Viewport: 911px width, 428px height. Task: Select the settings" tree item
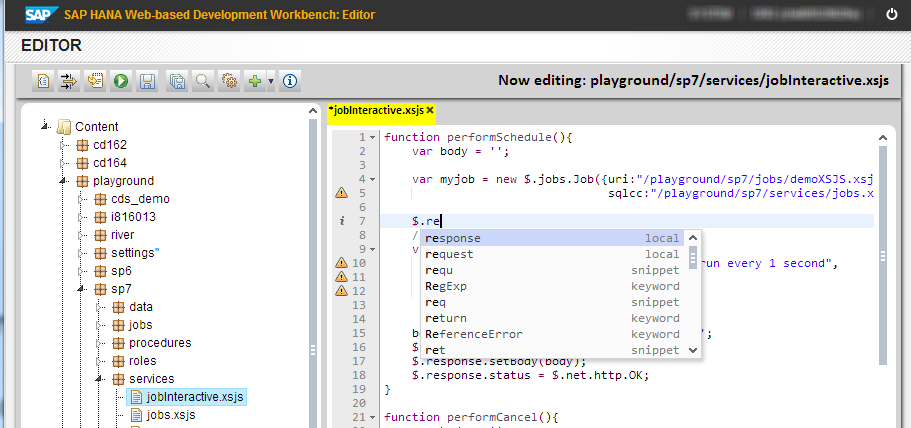click(x=135, y=253)
